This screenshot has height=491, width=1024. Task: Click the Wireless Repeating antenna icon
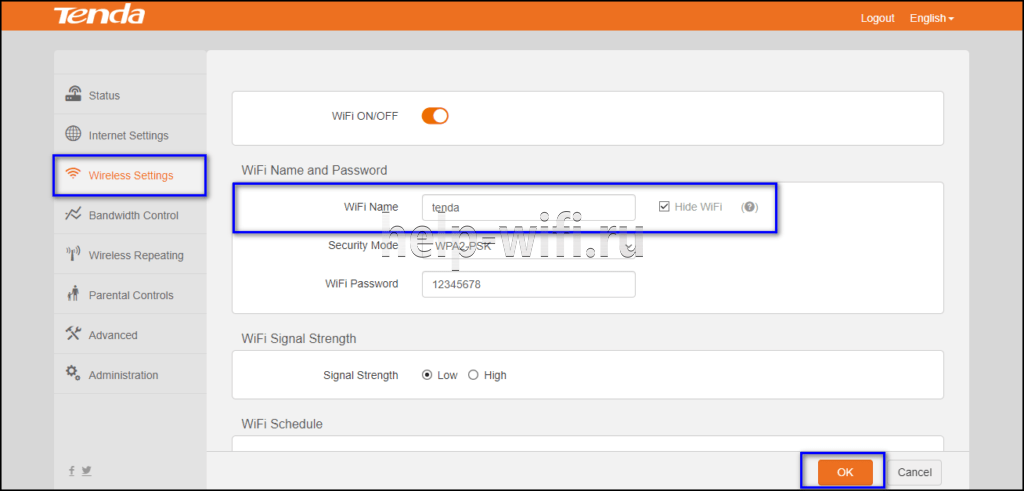[x=73, y=254]
